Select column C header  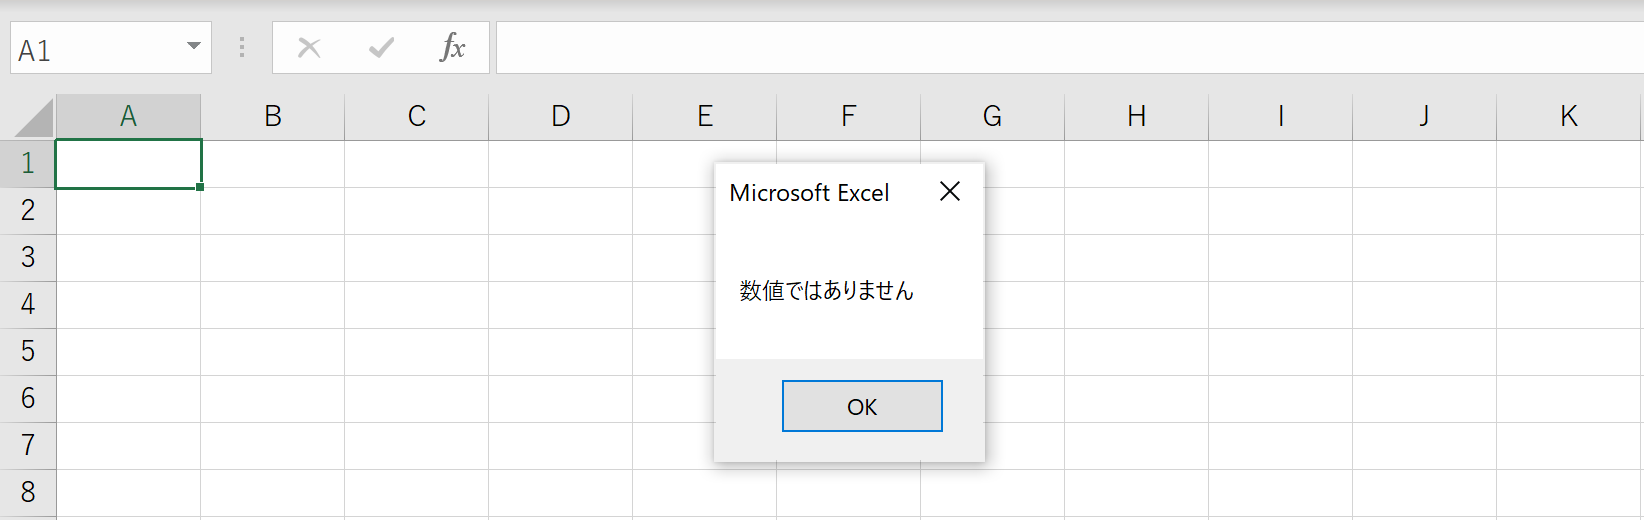coord(417,117)
